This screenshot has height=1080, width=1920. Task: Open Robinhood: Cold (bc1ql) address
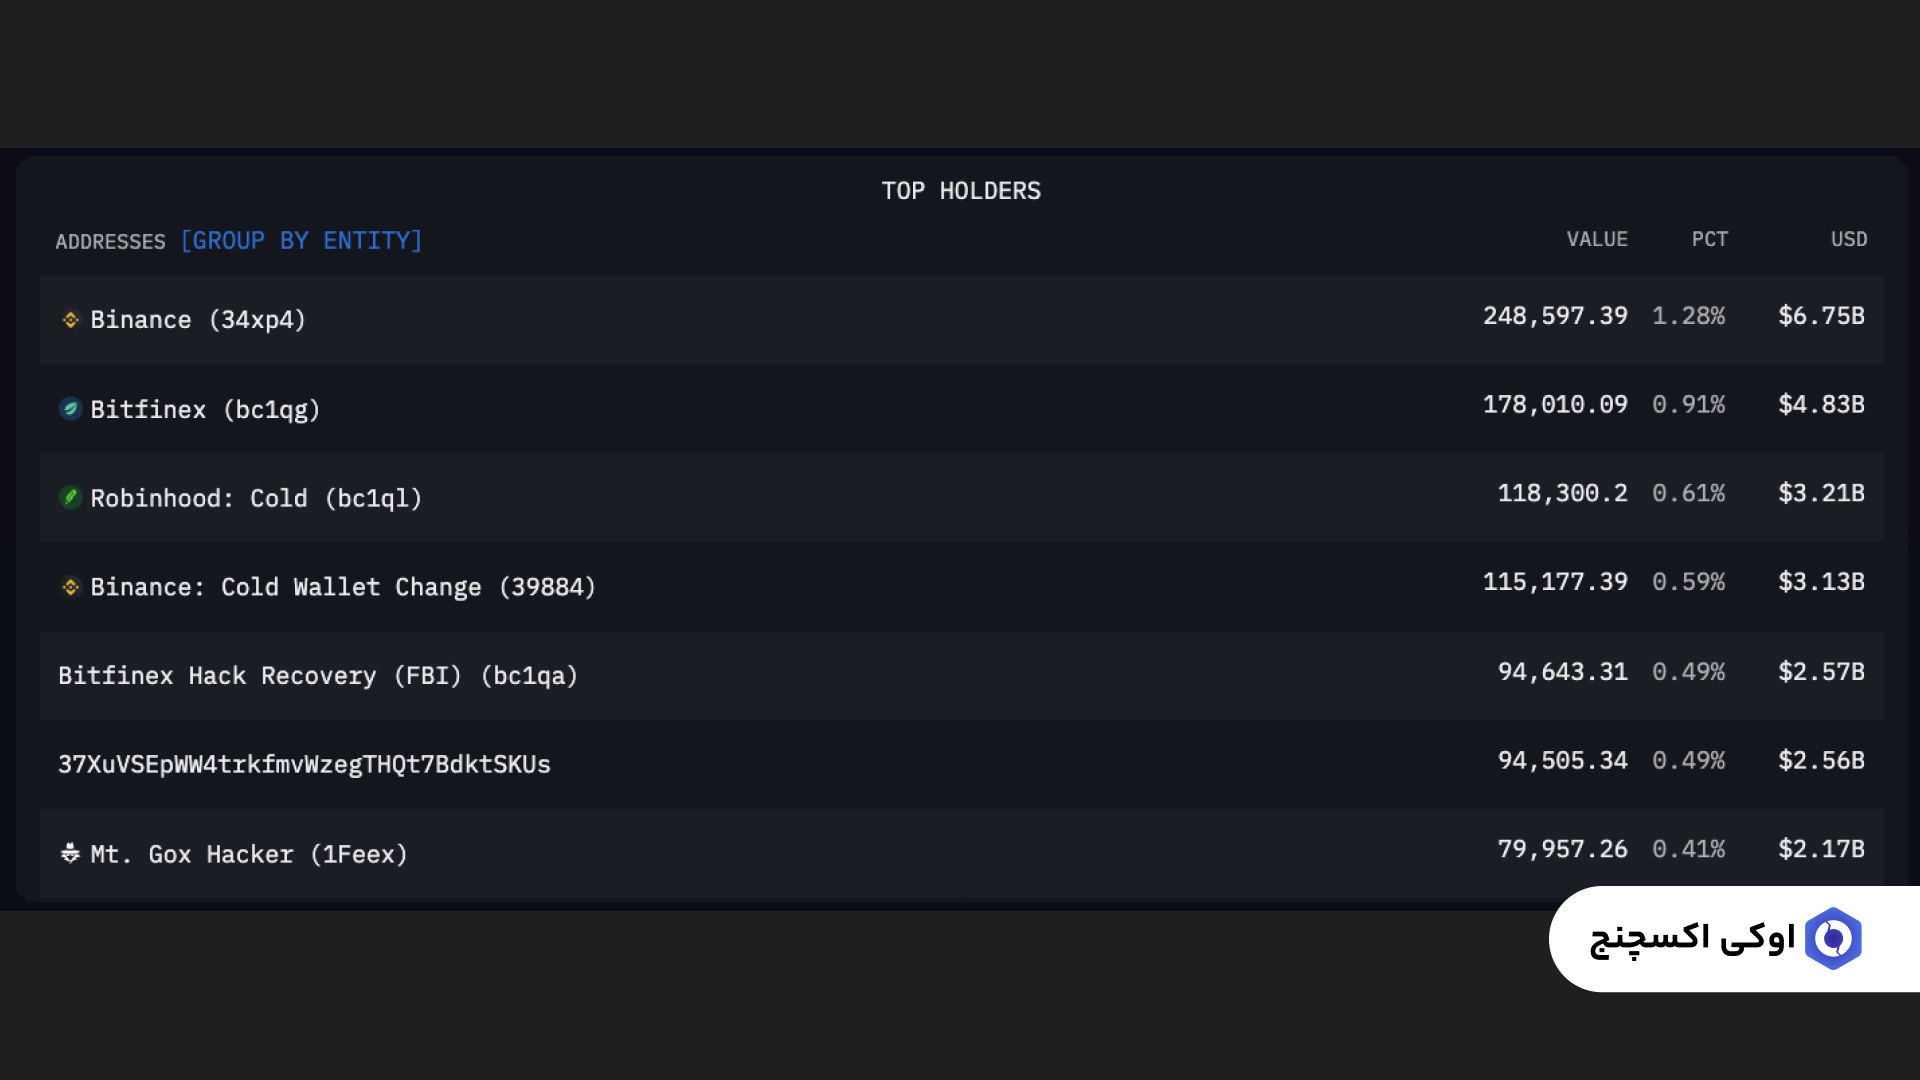256,498
